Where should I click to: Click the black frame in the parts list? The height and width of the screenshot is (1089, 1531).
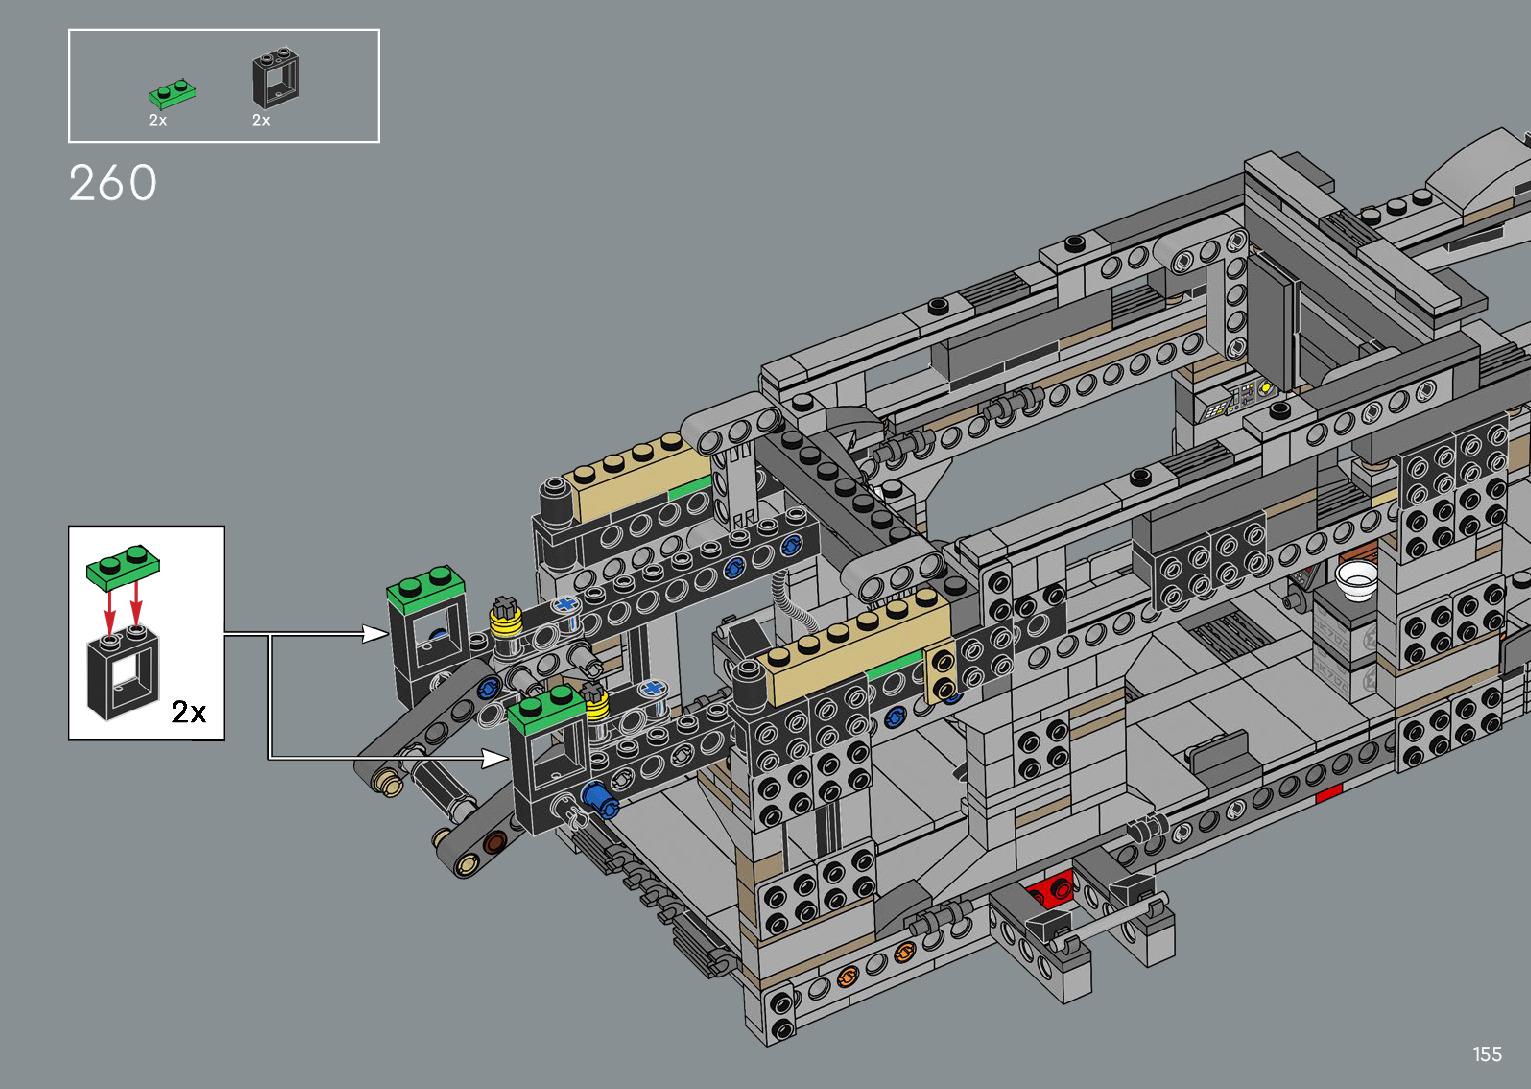coord(275,78)
